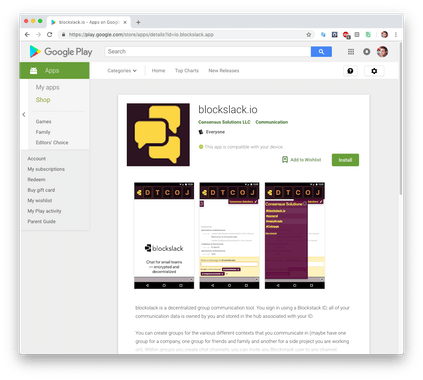This screenshot has width=423, height=380.
Task: Click the page vertical scrollbar
Action: pyautogui.click(x=400, y=119)
